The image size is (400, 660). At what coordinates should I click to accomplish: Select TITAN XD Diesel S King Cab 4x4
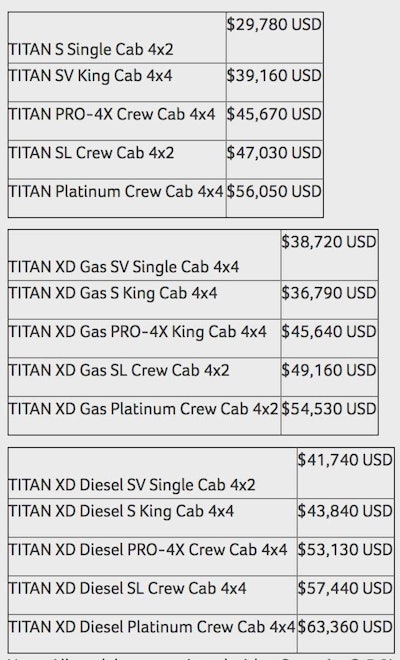pyautogui.click(x=121, y=511)
